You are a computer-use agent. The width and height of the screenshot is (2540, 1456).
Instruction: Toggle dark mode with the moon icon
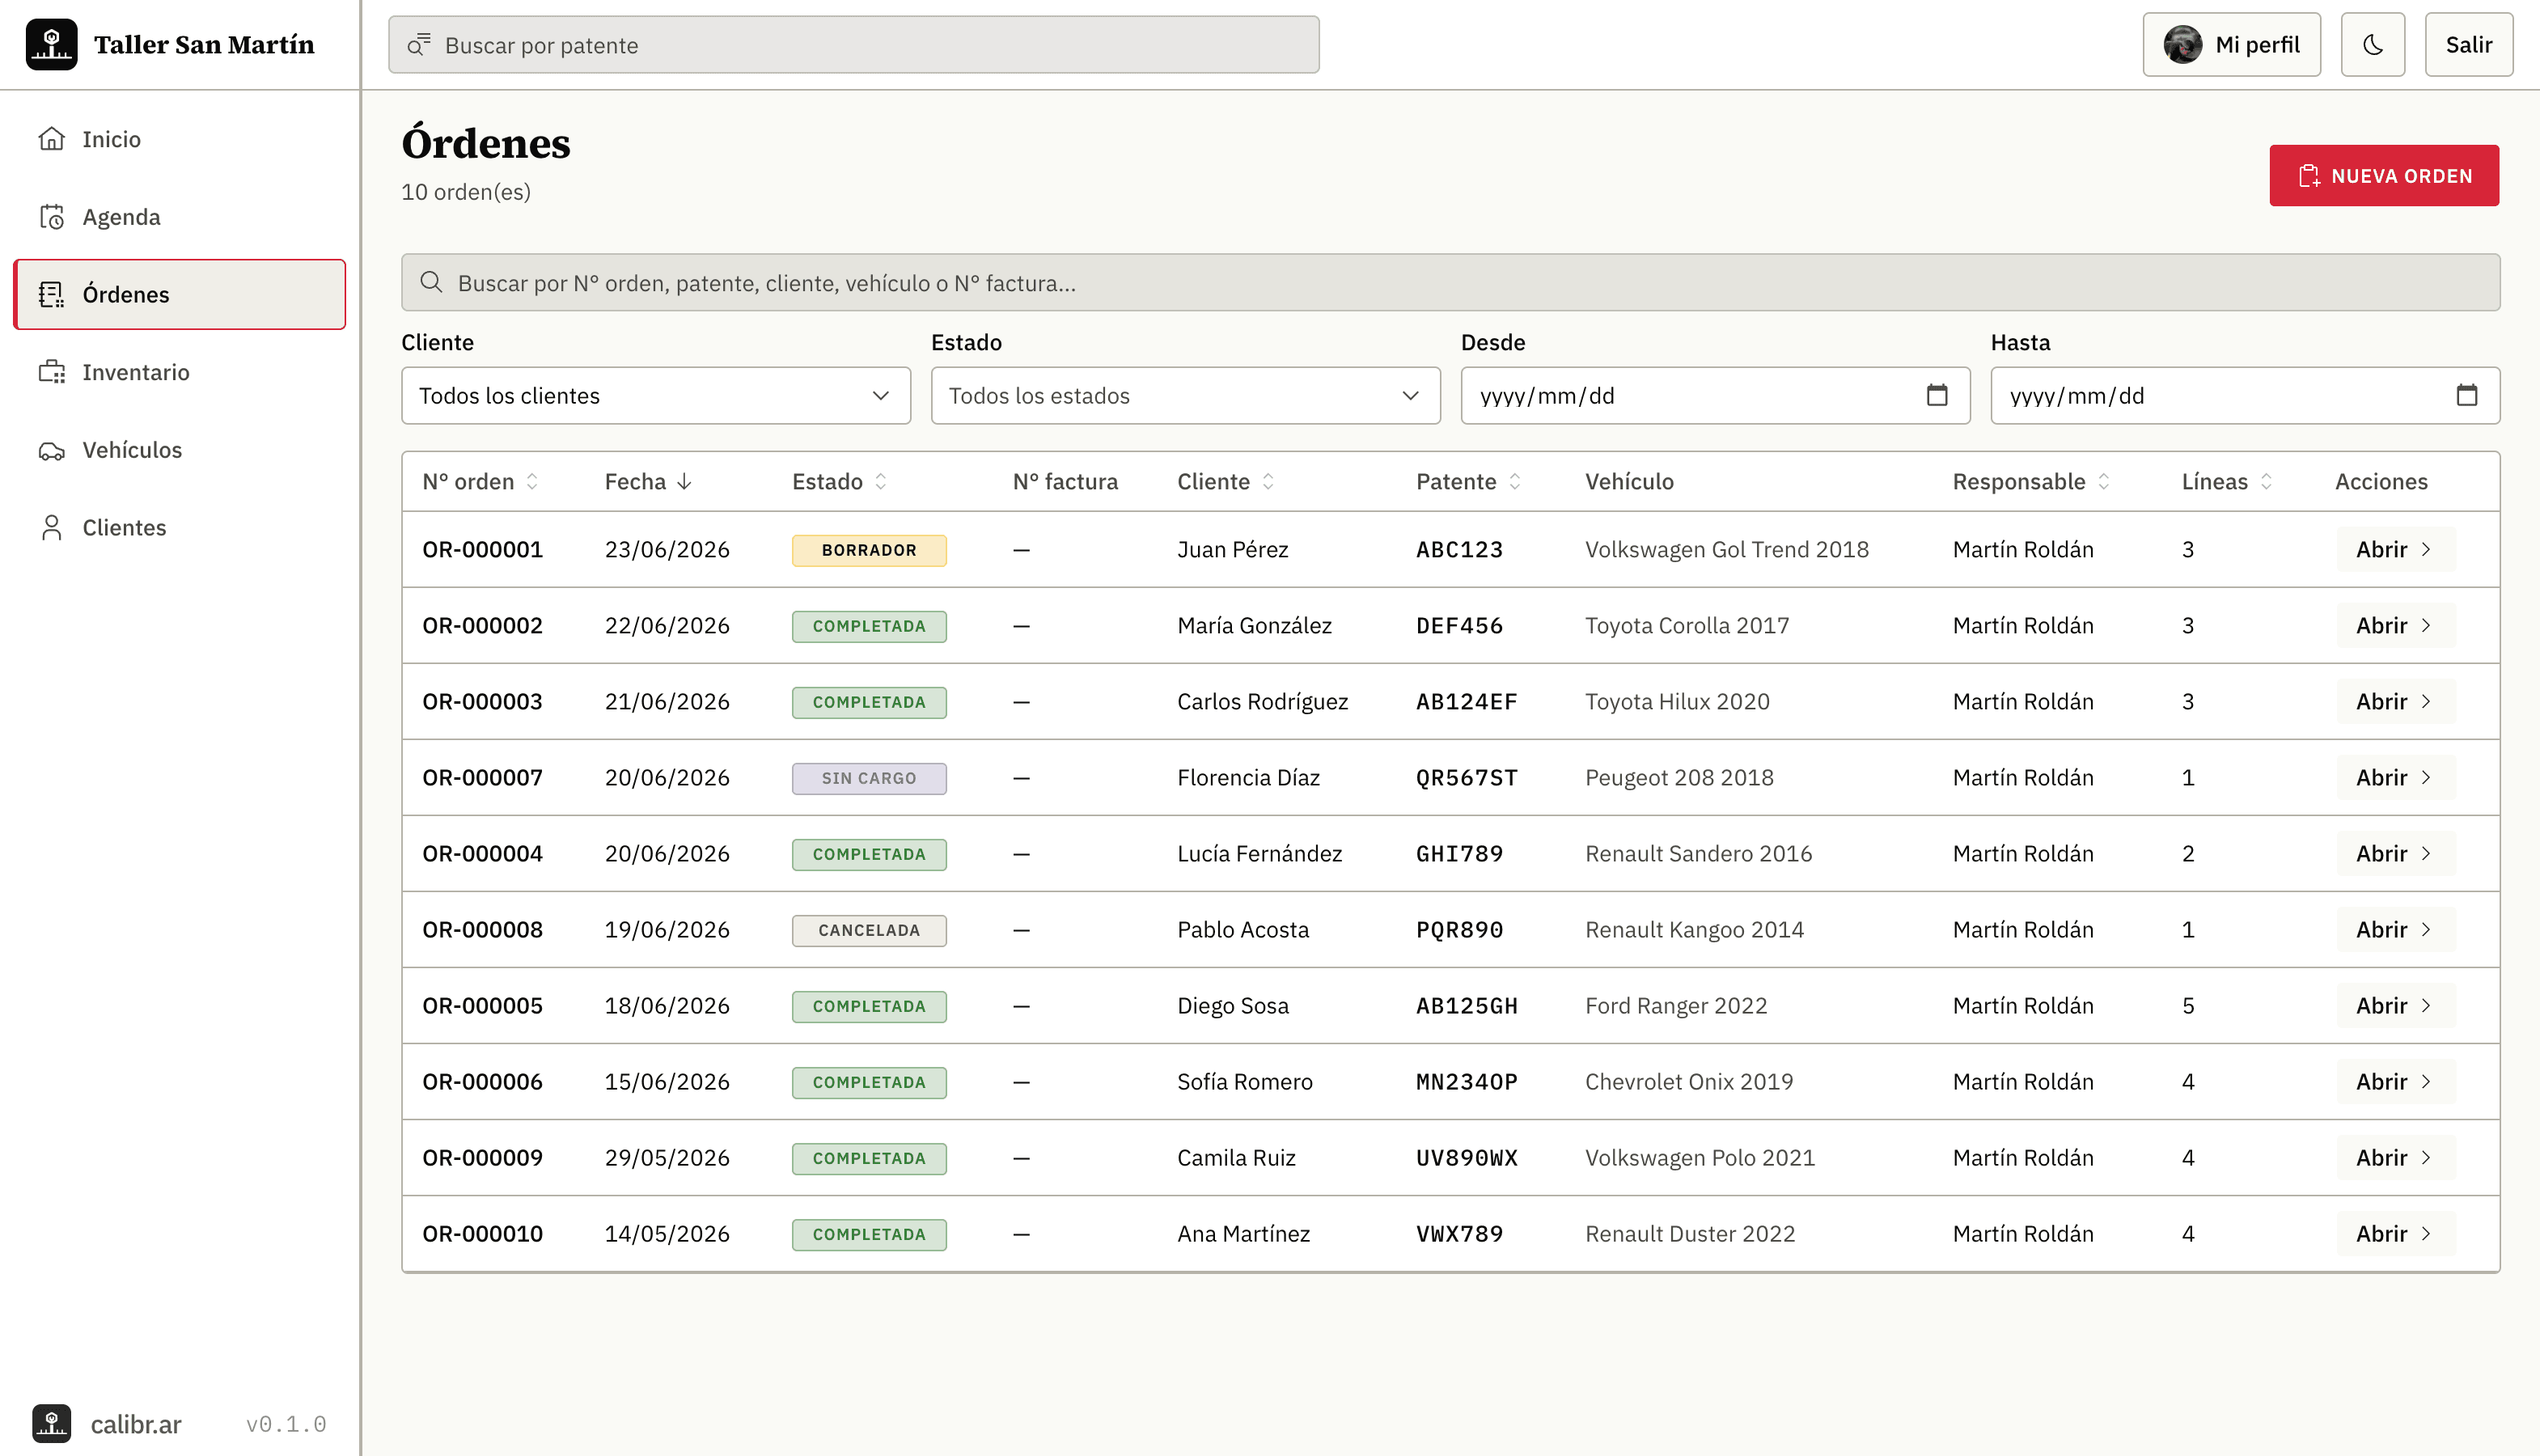coord(2372,44)
